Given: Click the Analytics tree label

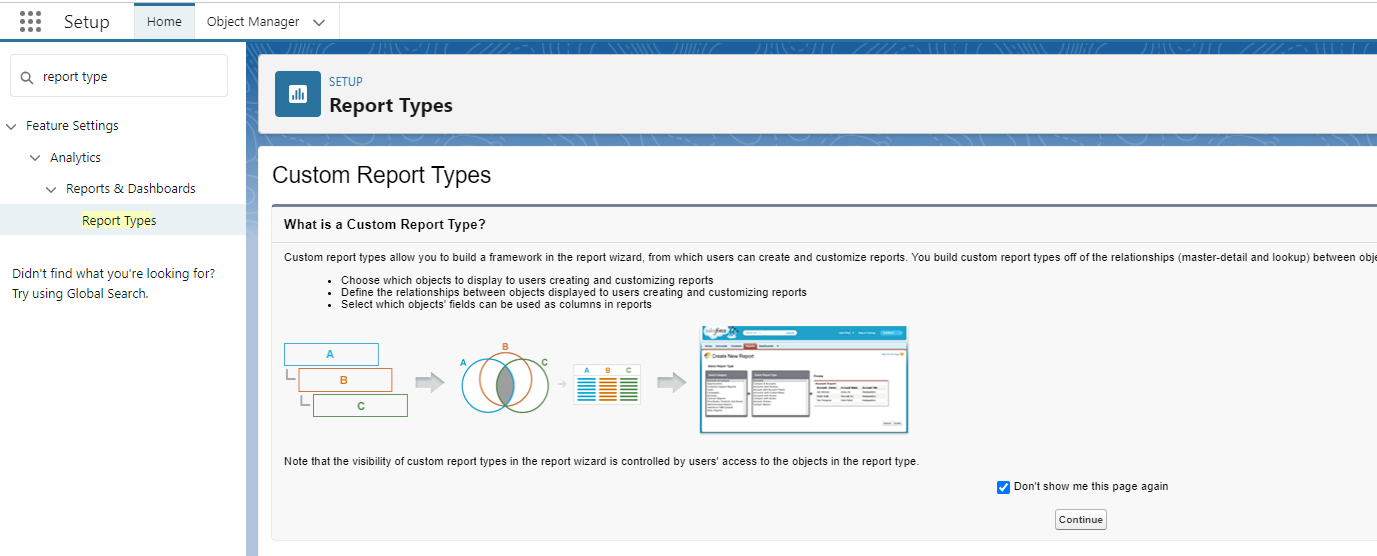Looking at the screenshot, I should point(75,158).
